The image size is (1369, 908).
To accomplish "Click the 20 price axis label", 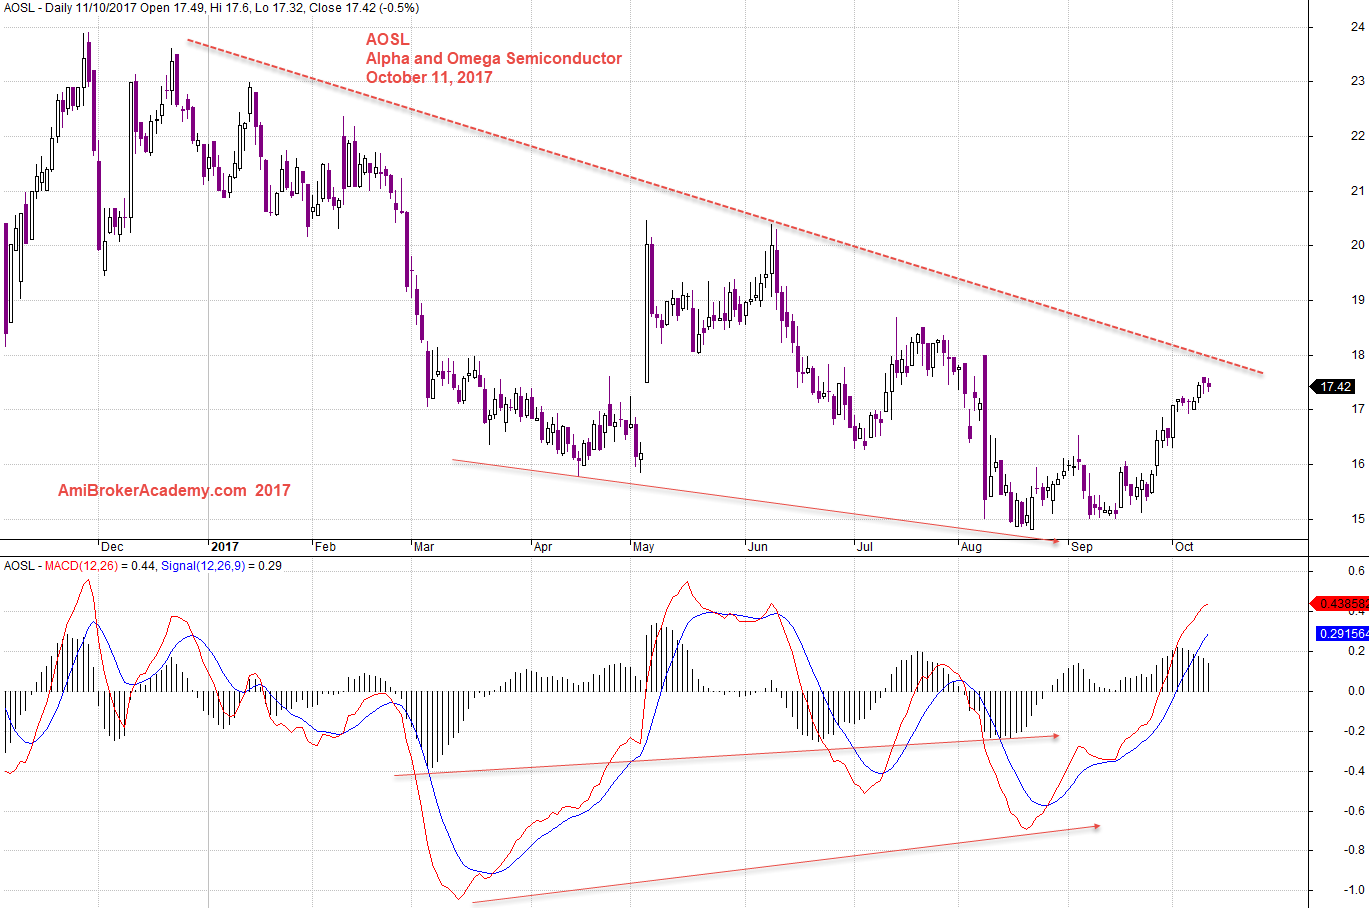I will point(1358,245).
